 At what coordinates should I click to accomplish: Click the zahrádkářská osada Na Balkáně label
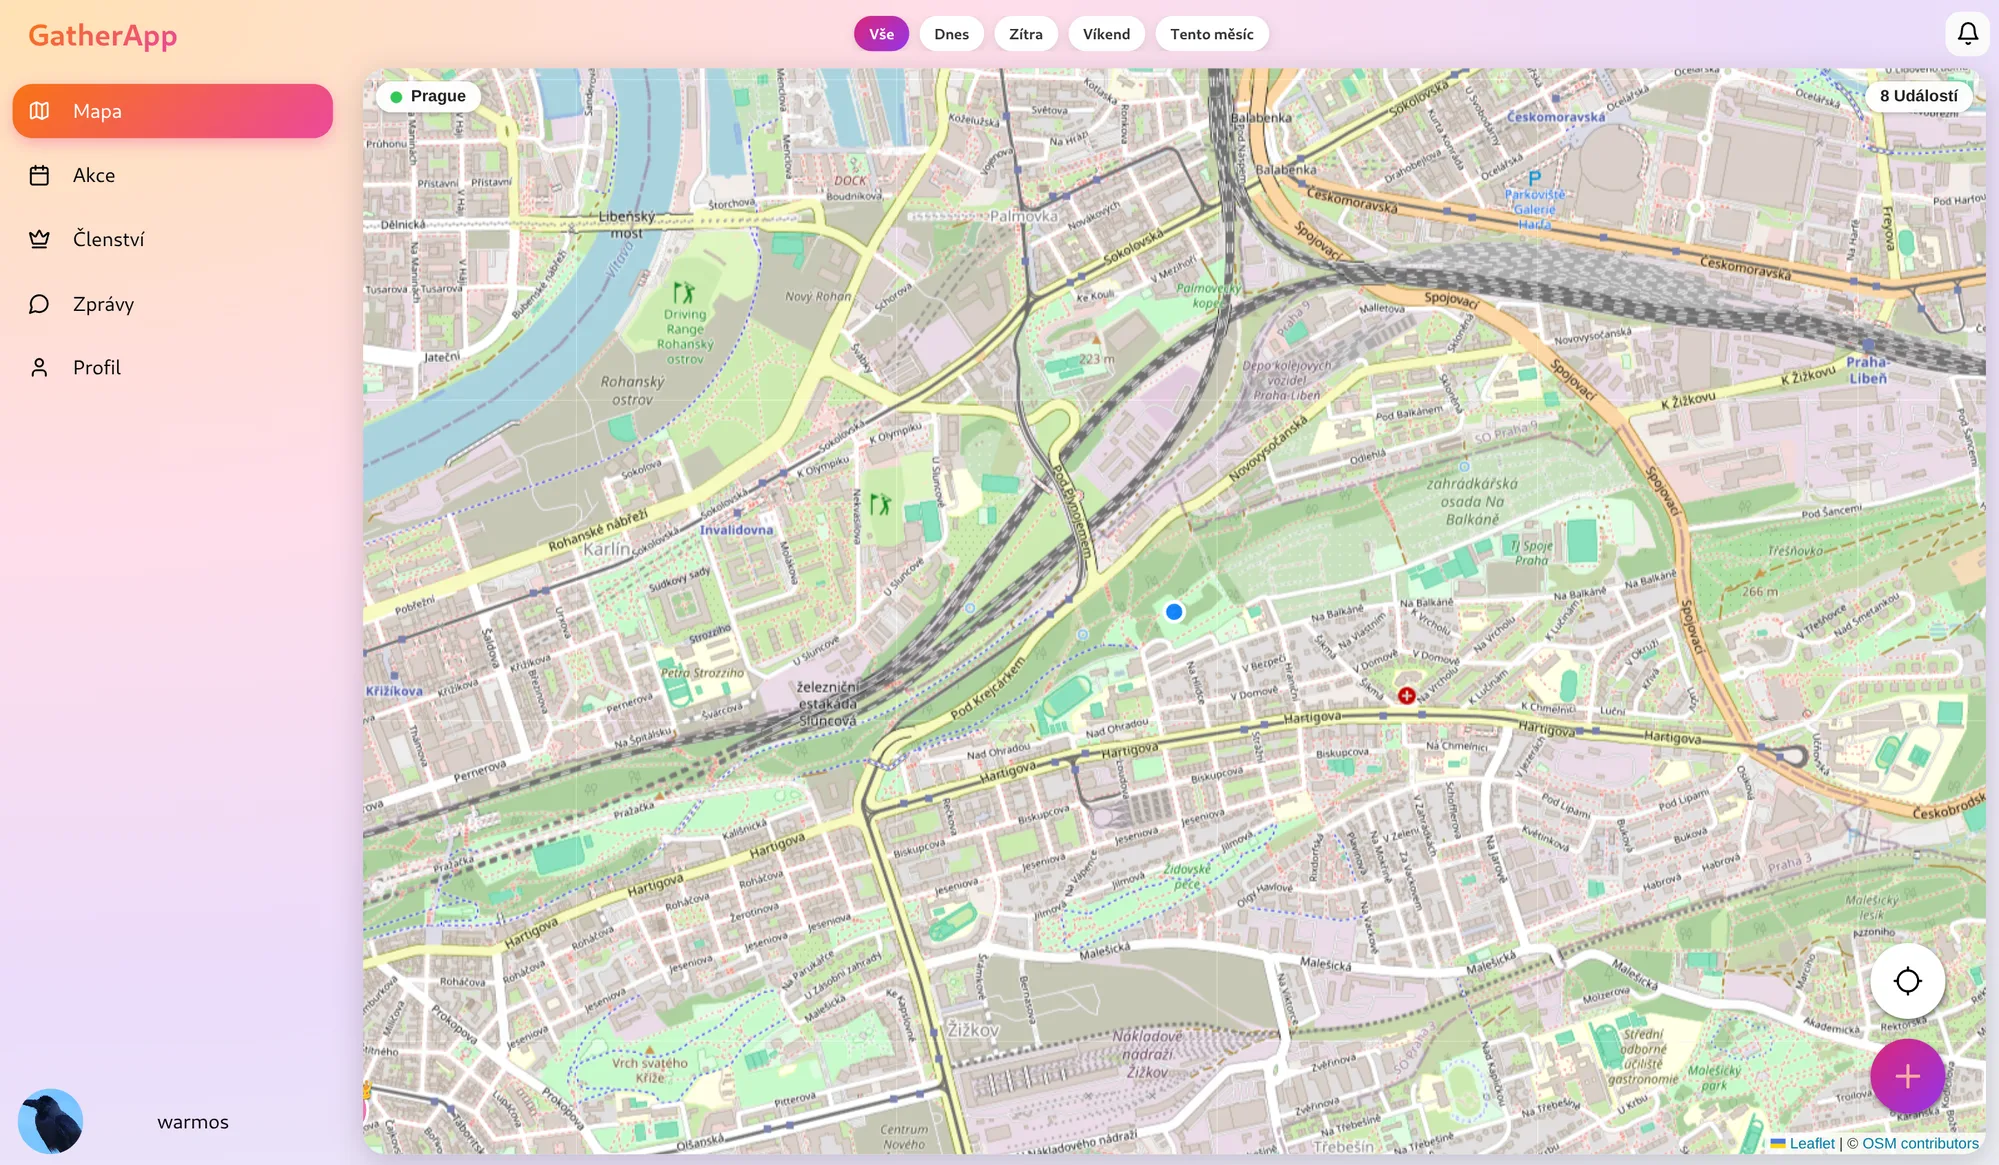pos(1472,501)
